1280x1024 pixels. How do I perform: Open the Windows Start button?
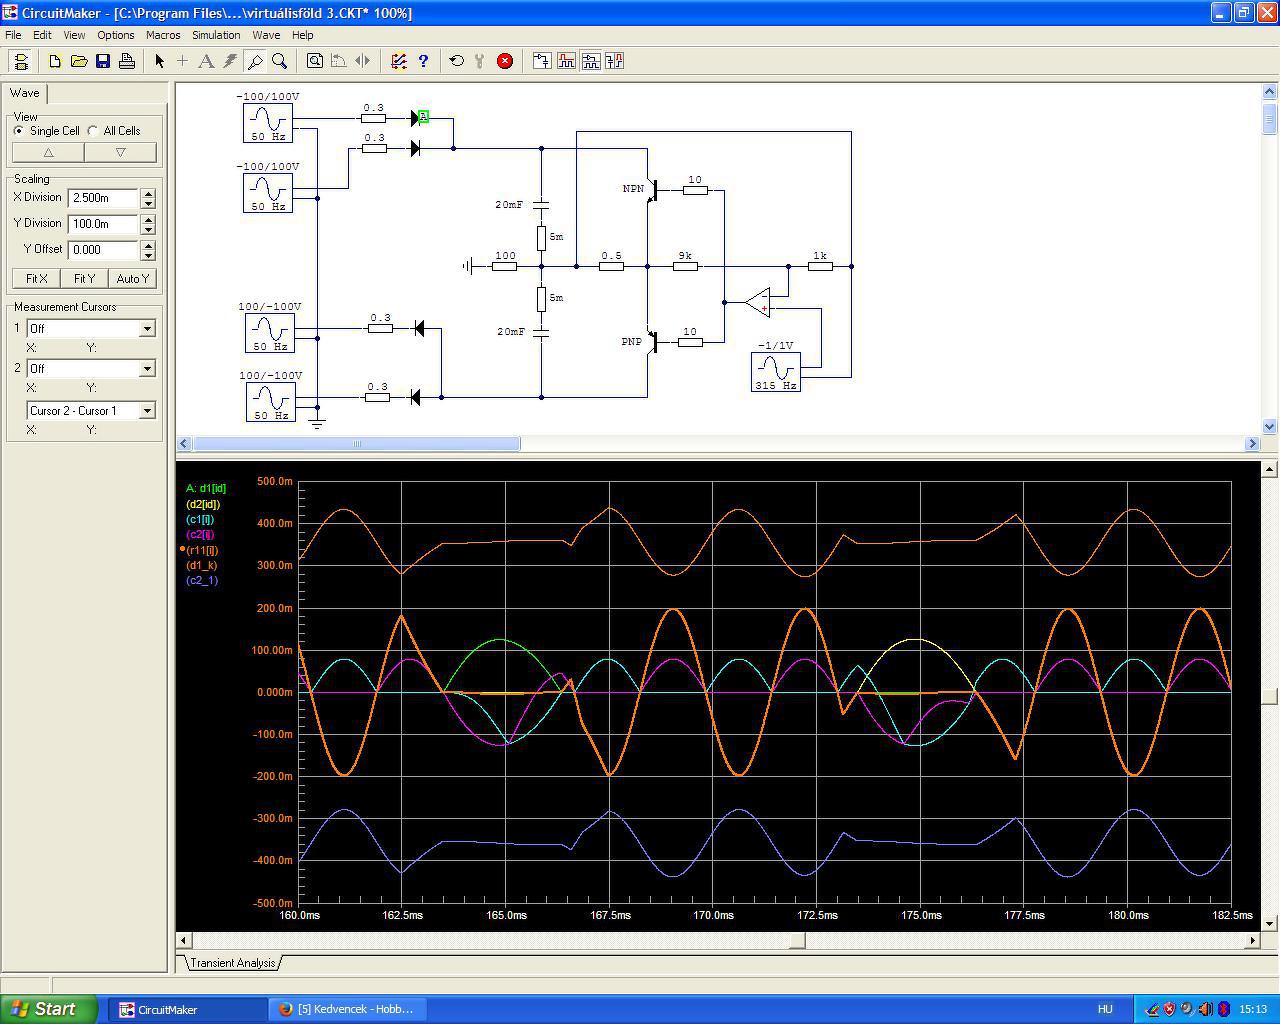click(49, 1009)
